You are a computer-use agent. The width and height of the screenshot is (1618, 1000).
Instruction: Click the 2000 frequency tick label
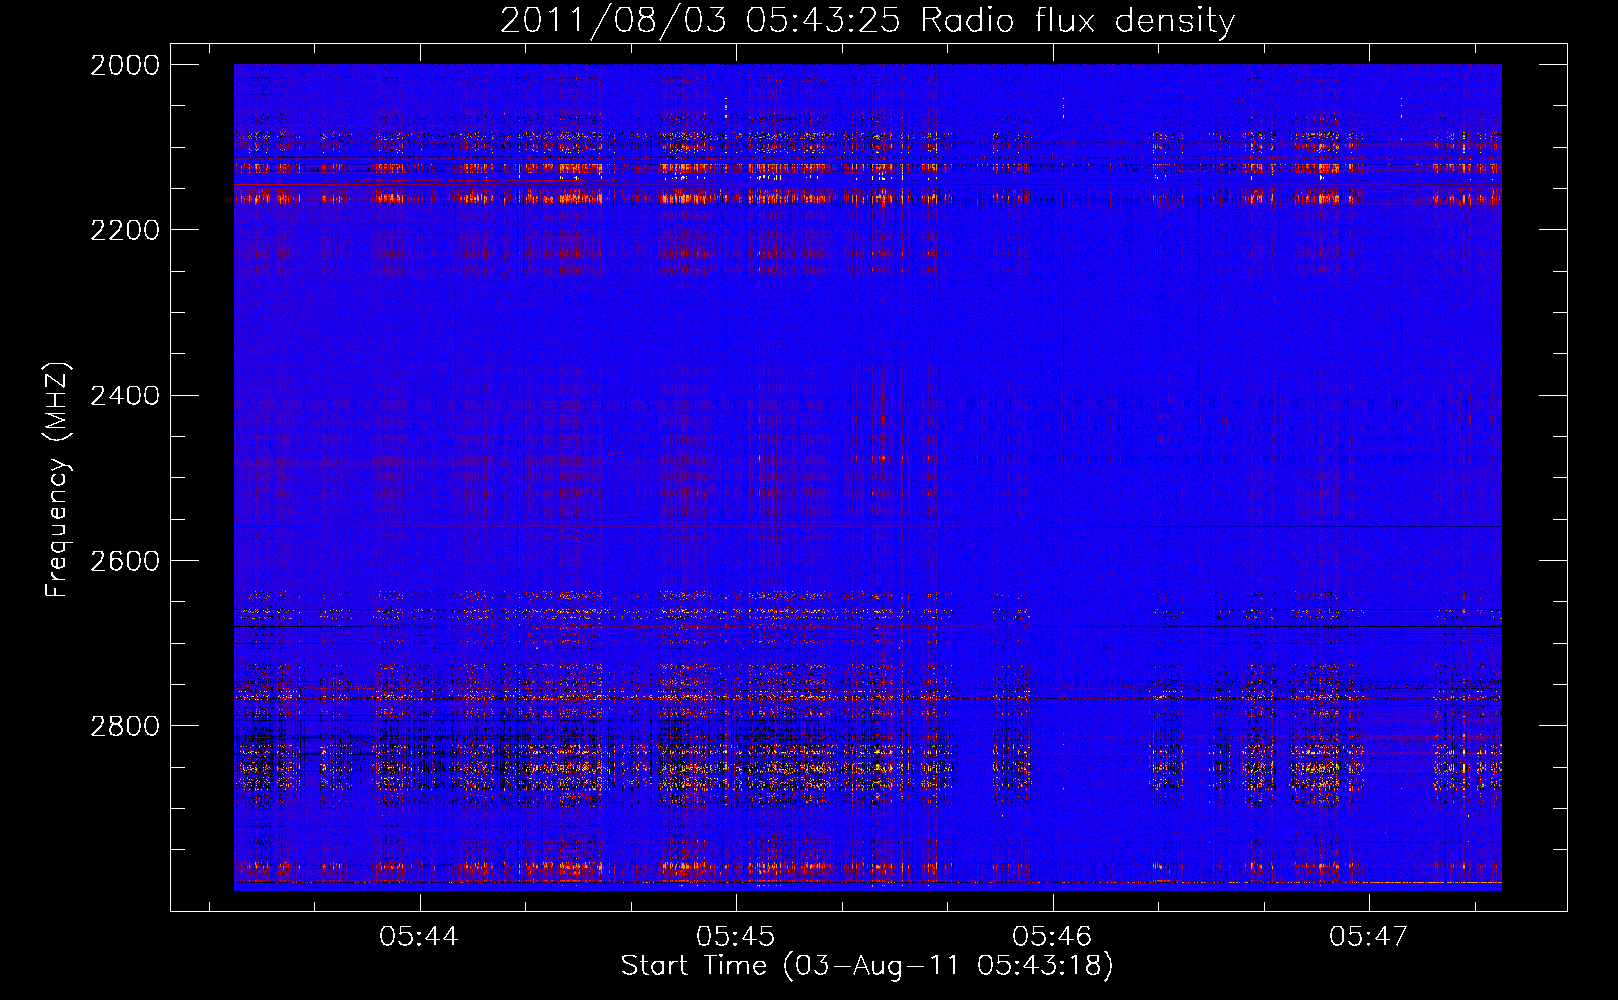click(x=125, y=65)
